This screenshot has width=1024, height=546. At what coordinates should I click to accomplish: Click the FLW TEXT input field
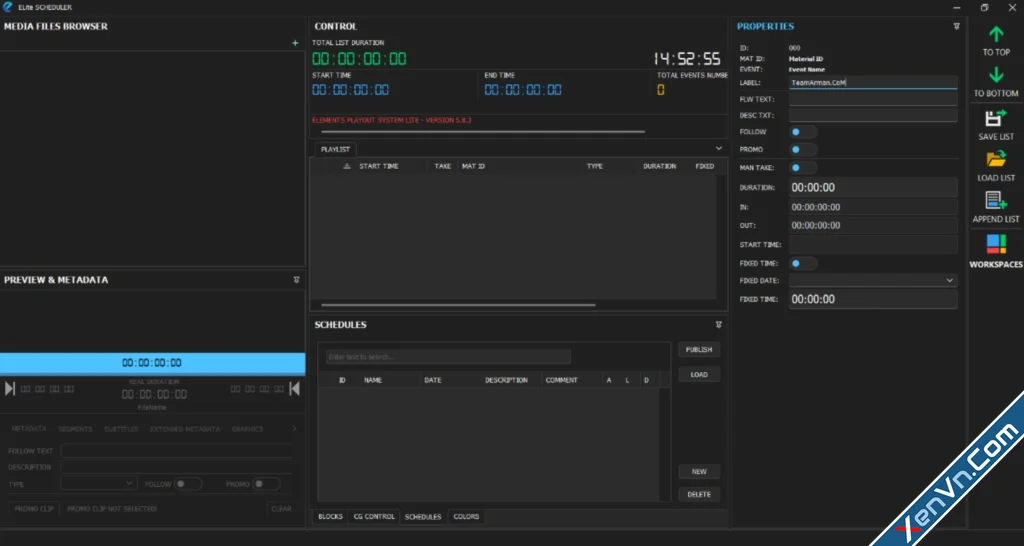(x=873, y=99)
